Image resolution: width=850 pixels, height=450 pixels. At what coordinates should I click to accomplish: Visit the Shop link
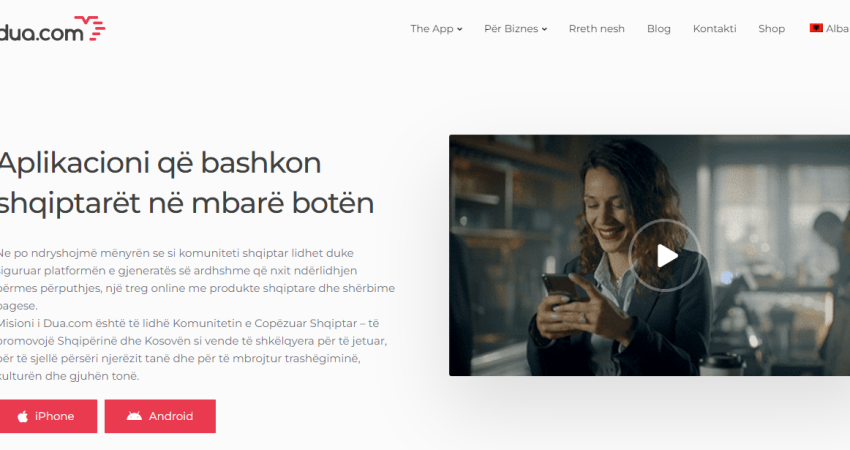[771, 29]
